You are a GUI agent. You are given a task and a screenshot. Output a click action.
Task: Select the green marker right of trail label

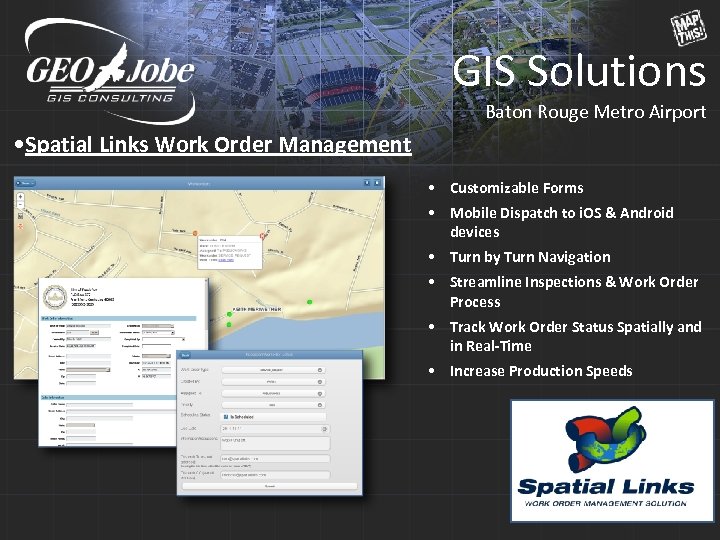click(309, 302)
